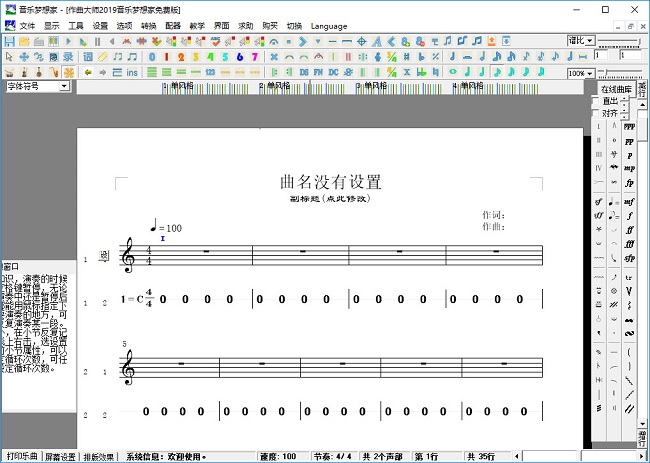Click the saxophone instrument icon
650x463 pixels.
(x=54, y=73)
